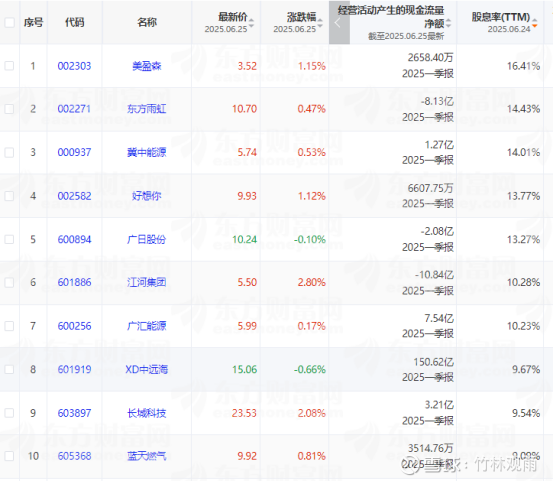Screen dimensions: 554x481
Task: Select the price 10.70 cell
Action: [244, 109]
